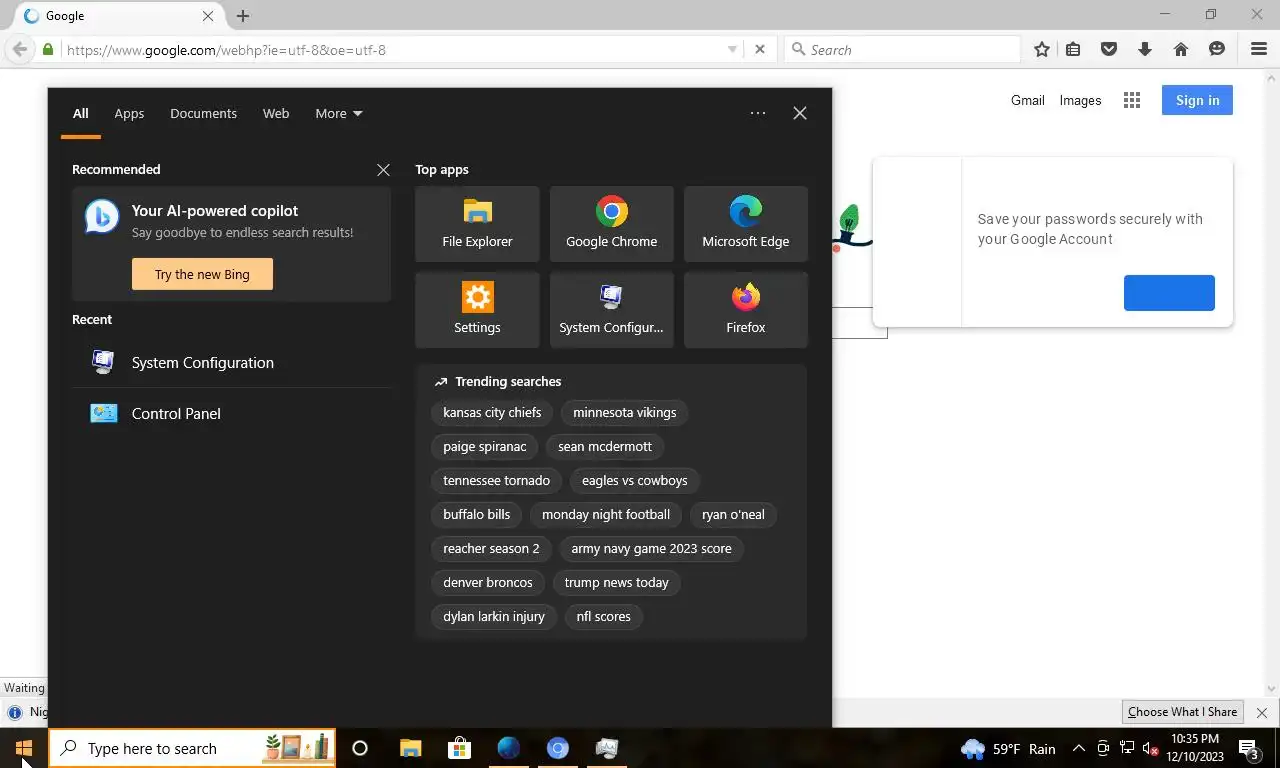Click the weather widget on taskbar

click(1008, 748)
